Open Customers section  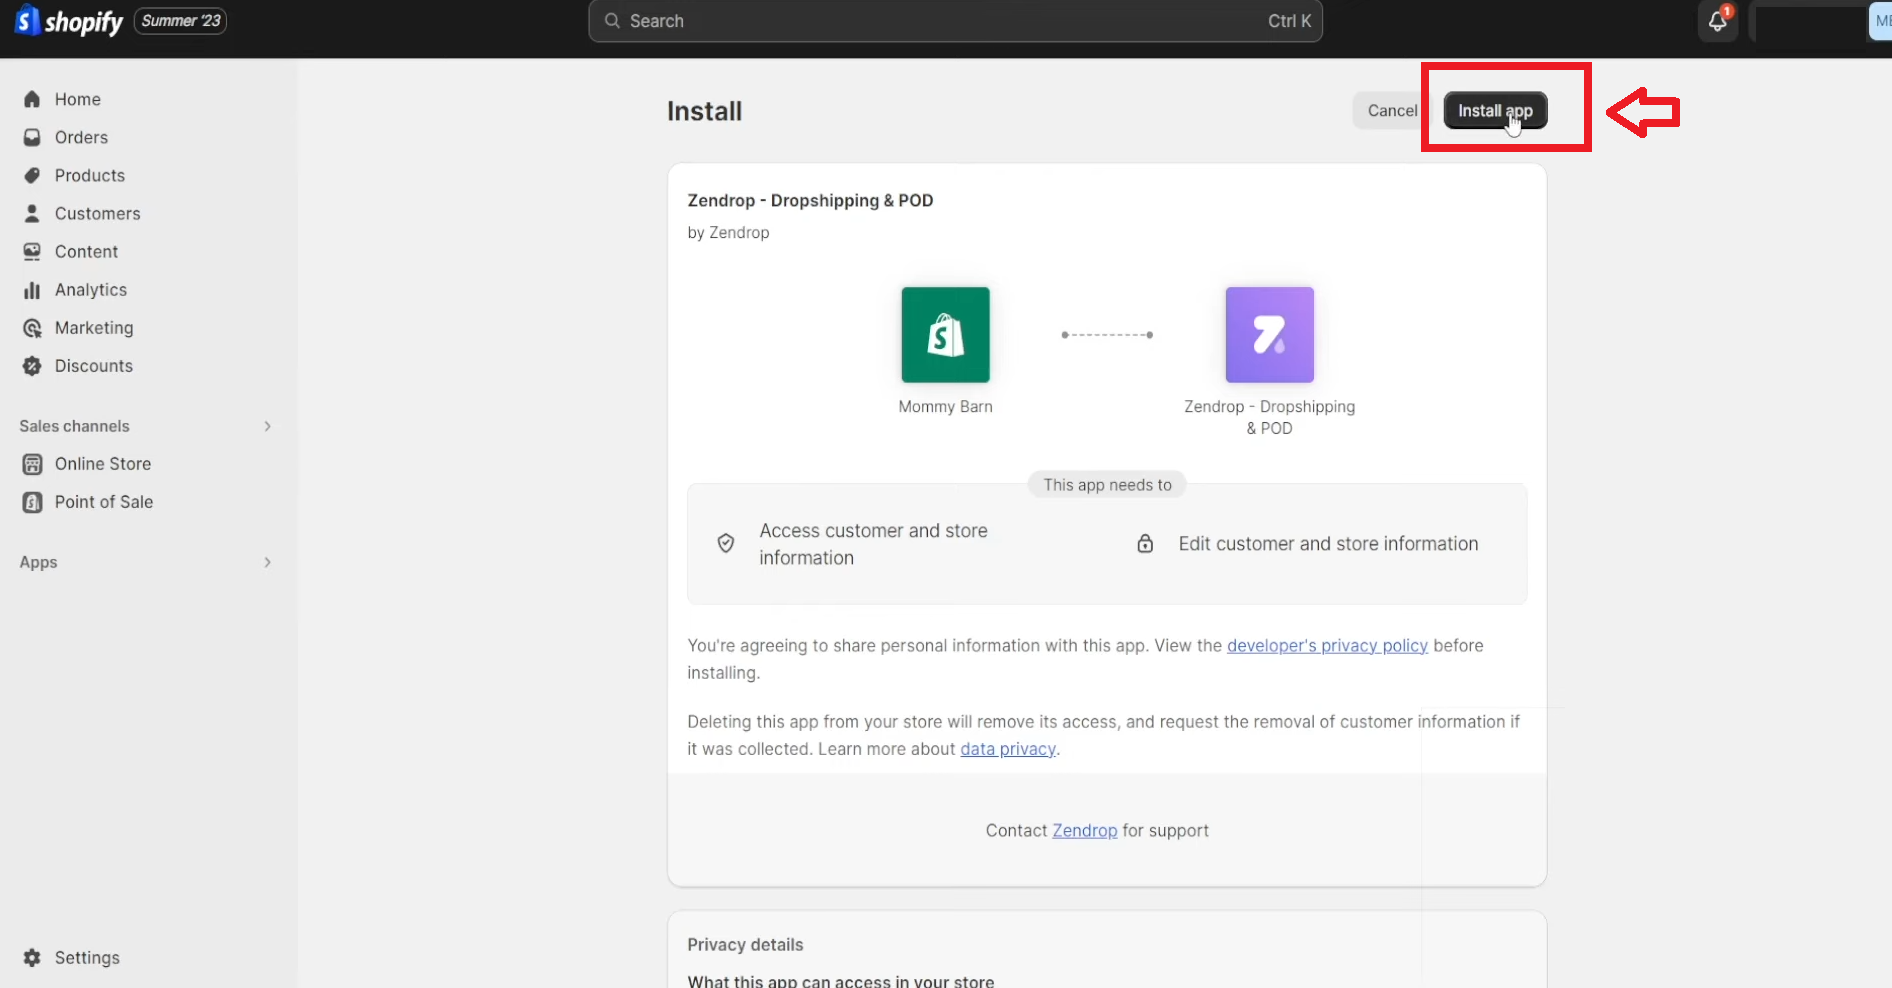pos(97,213)
